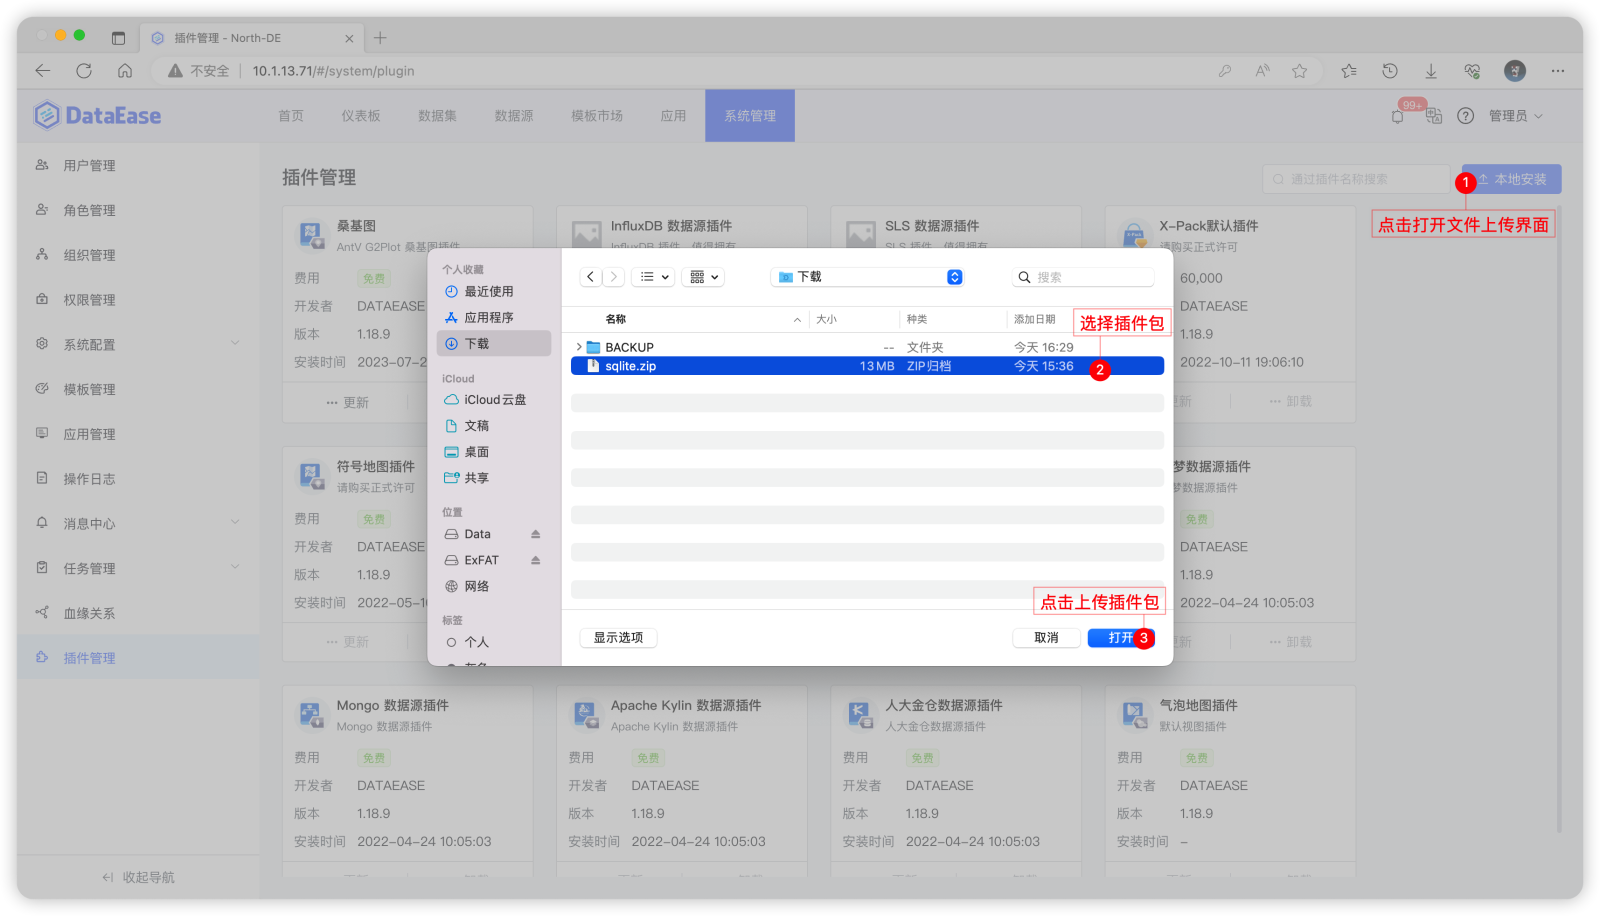Go forward in file dialog
The width and height of the screenshot is (1600, 916).
pyautogui.click(x=614, y=277)
